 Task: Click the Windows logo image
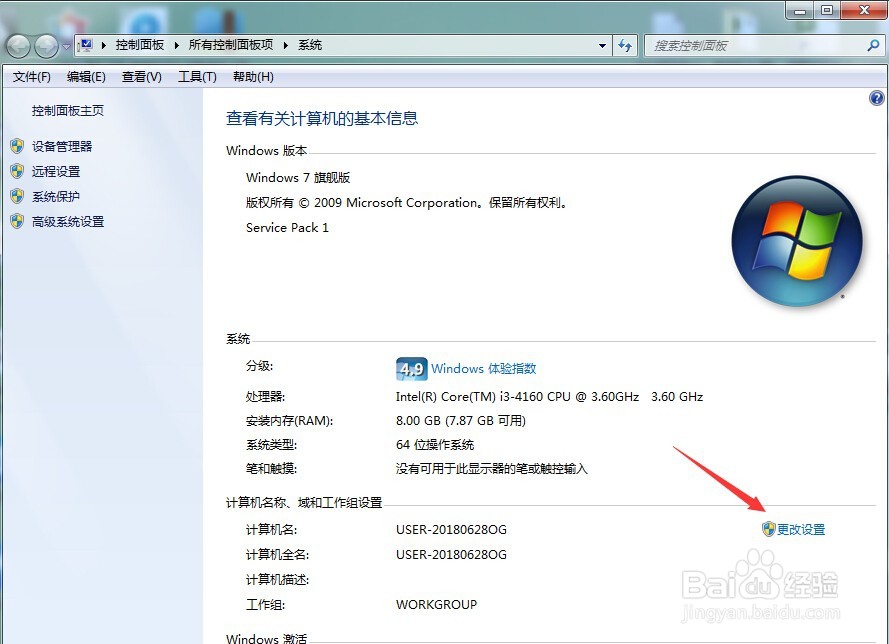(797, 241)
